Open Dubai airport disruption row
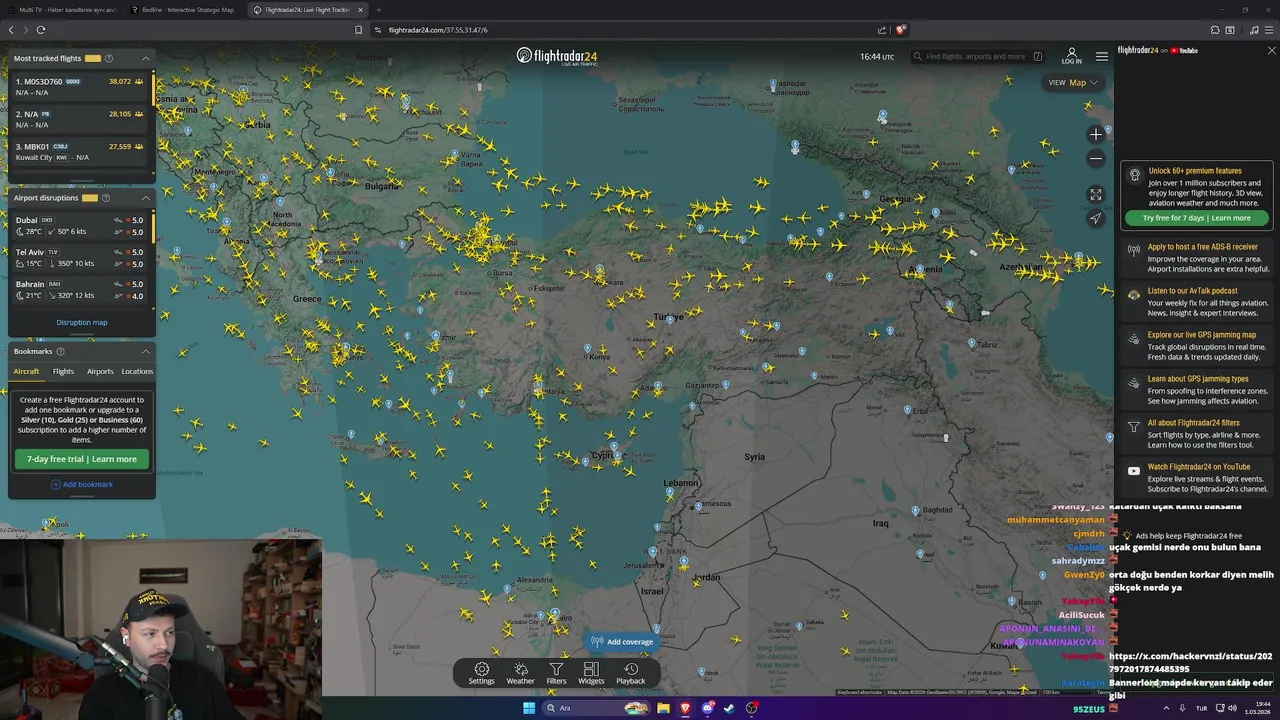The width and height of the screenshot is (1280, 720). (x=80, y=226)
